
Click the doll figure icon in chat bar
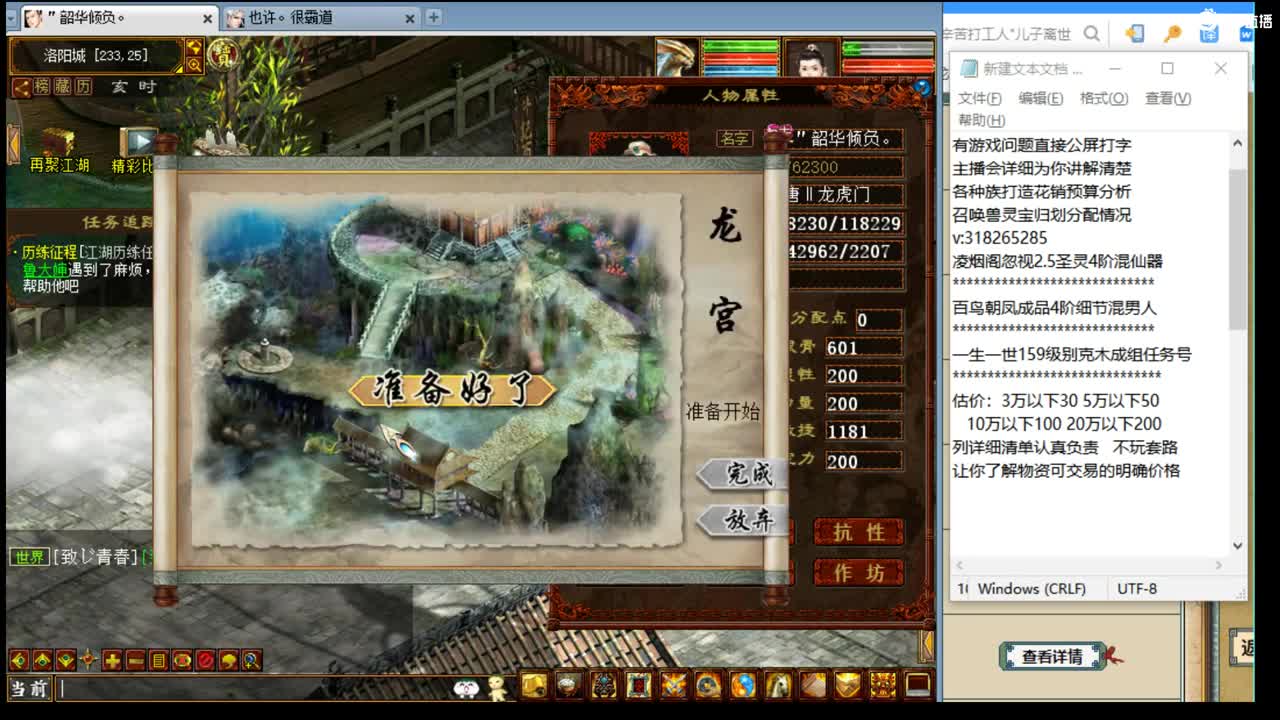click(497, 687)
